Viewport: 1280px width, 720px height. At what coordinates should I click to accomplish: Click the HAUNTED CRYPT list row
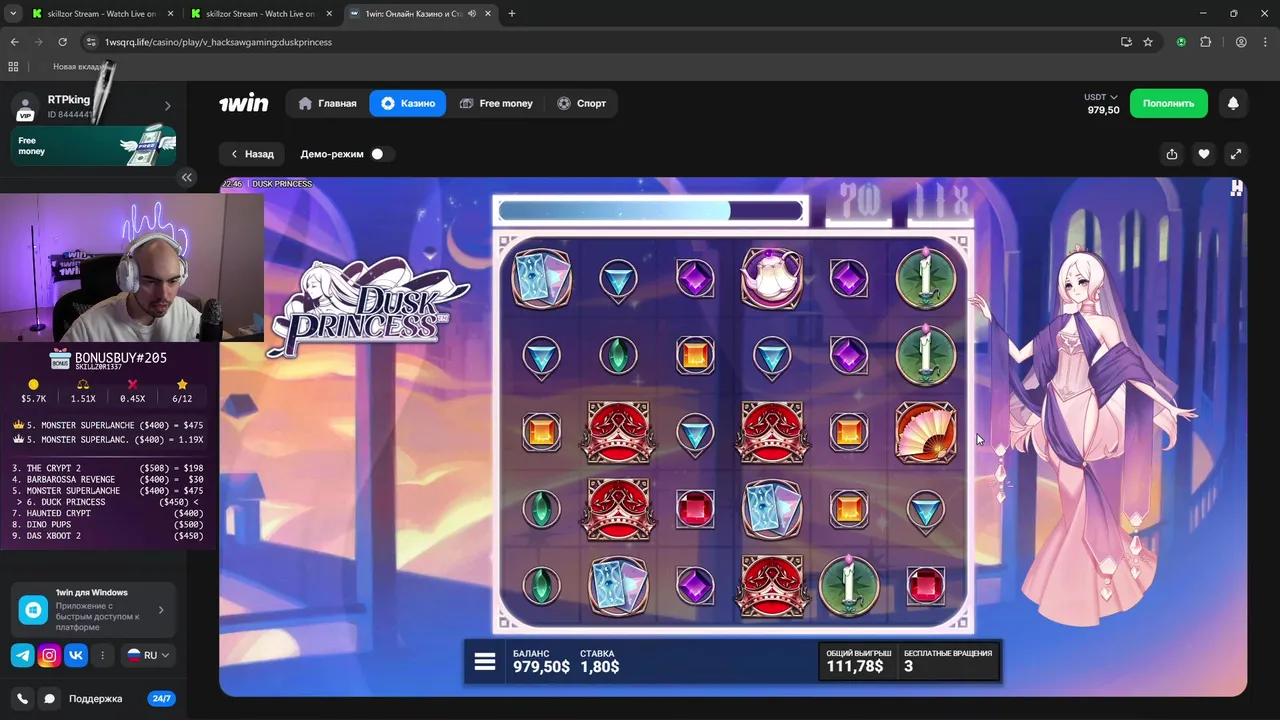click(108, 513)
